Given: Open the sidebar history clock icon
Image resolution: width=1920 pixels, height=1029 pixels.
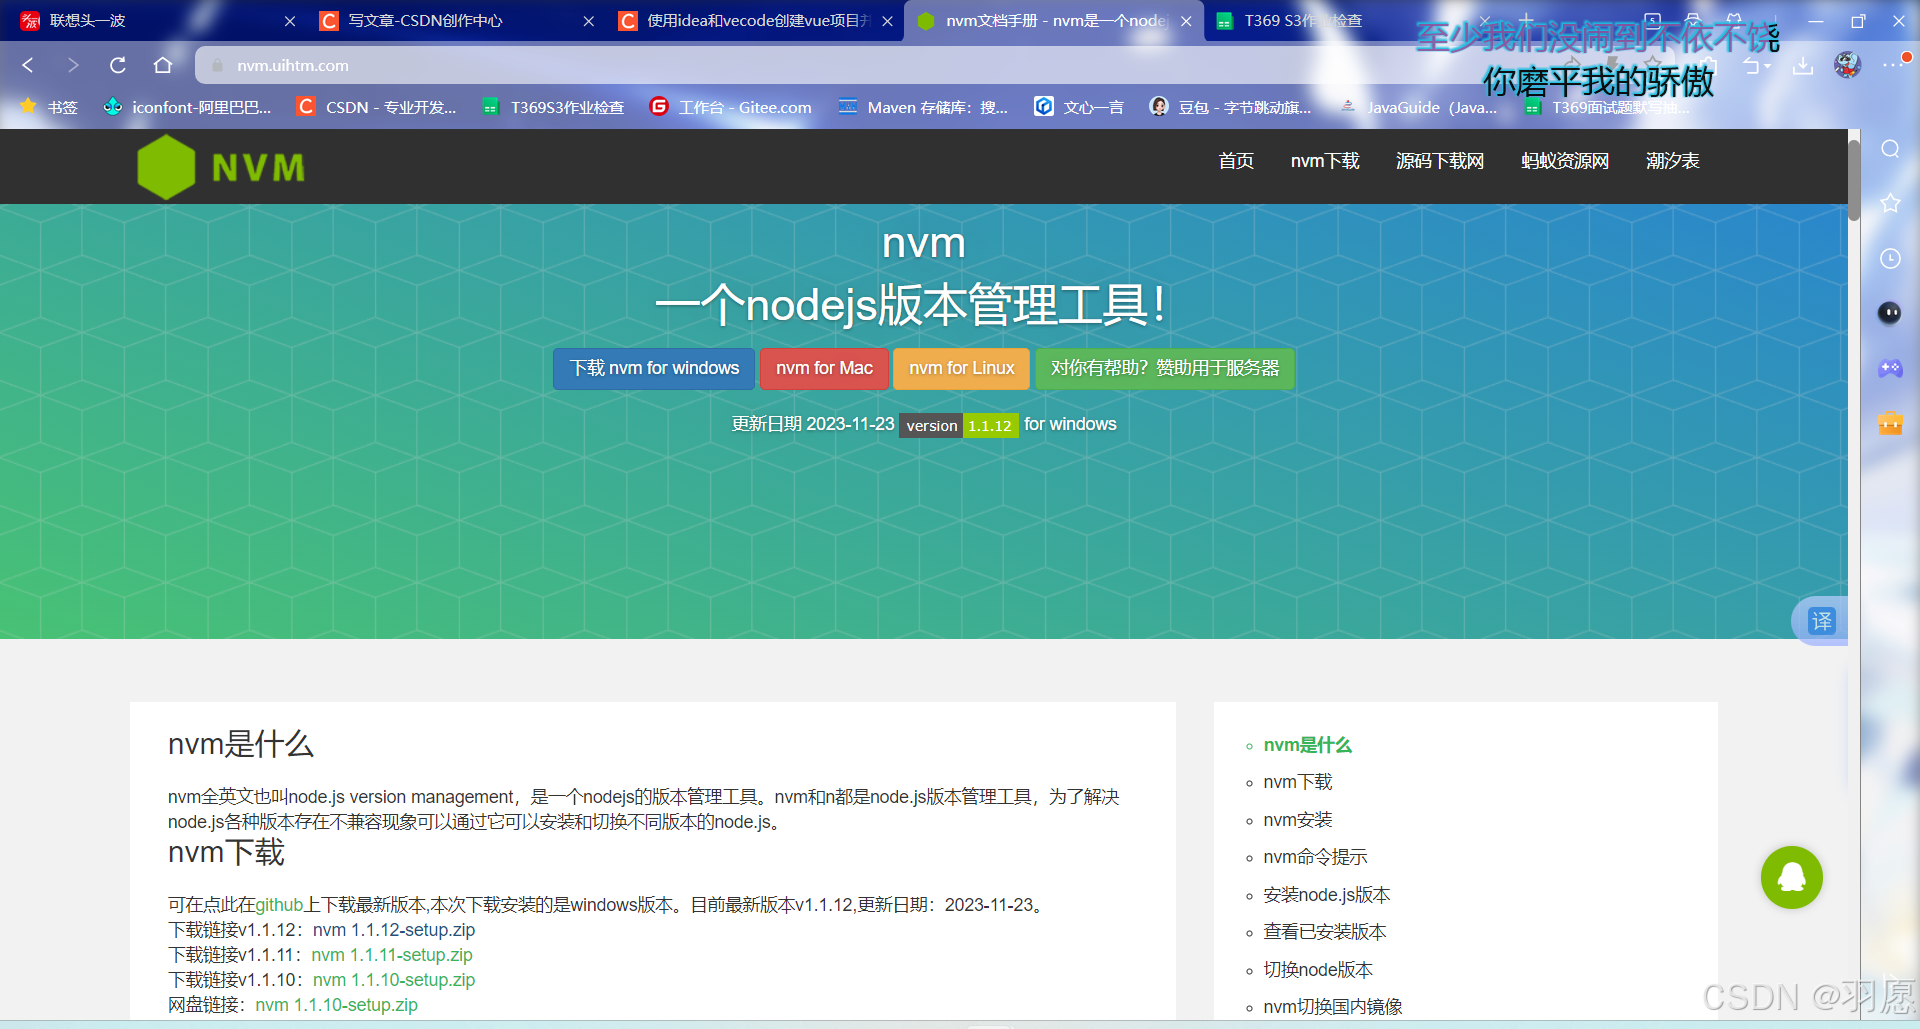Looking at the screenshot, I should pyautogui.click(x=1890, y=258).
